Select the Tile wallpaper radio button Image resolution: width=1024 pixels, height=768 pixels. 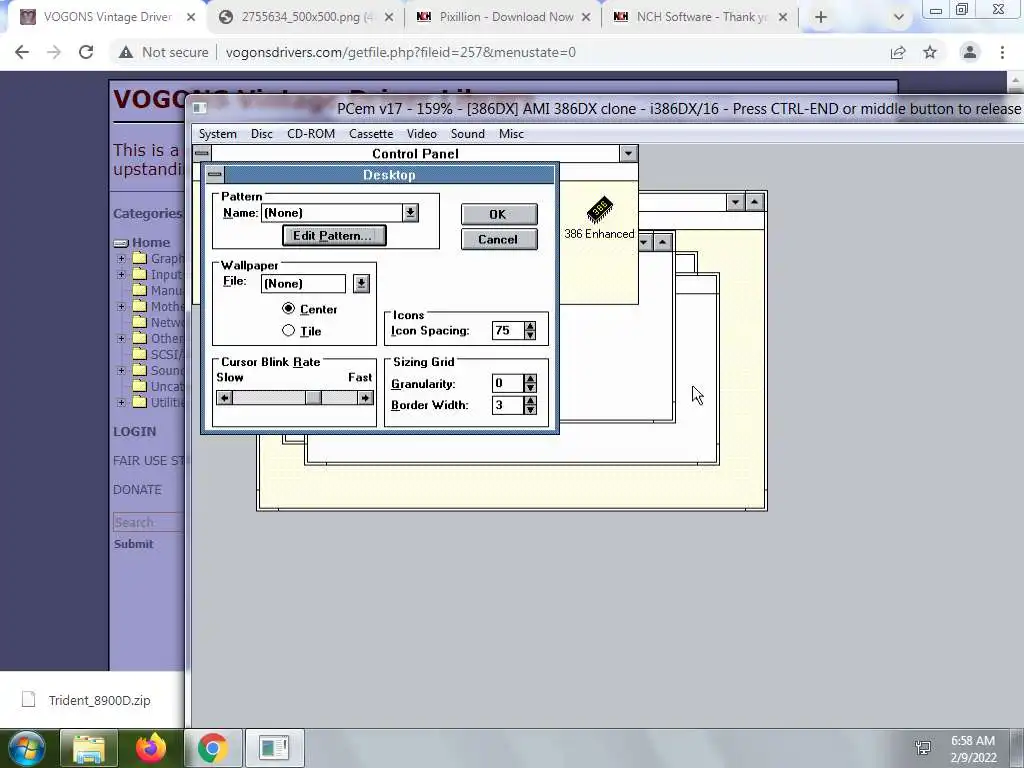click(x=288, y=330)
